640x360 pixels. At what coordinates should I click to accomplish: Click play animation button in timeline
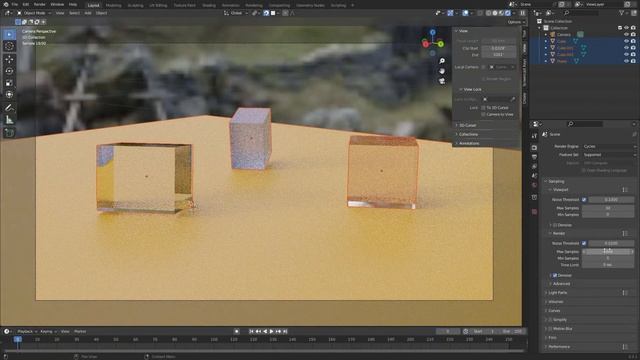pos(272,332)
